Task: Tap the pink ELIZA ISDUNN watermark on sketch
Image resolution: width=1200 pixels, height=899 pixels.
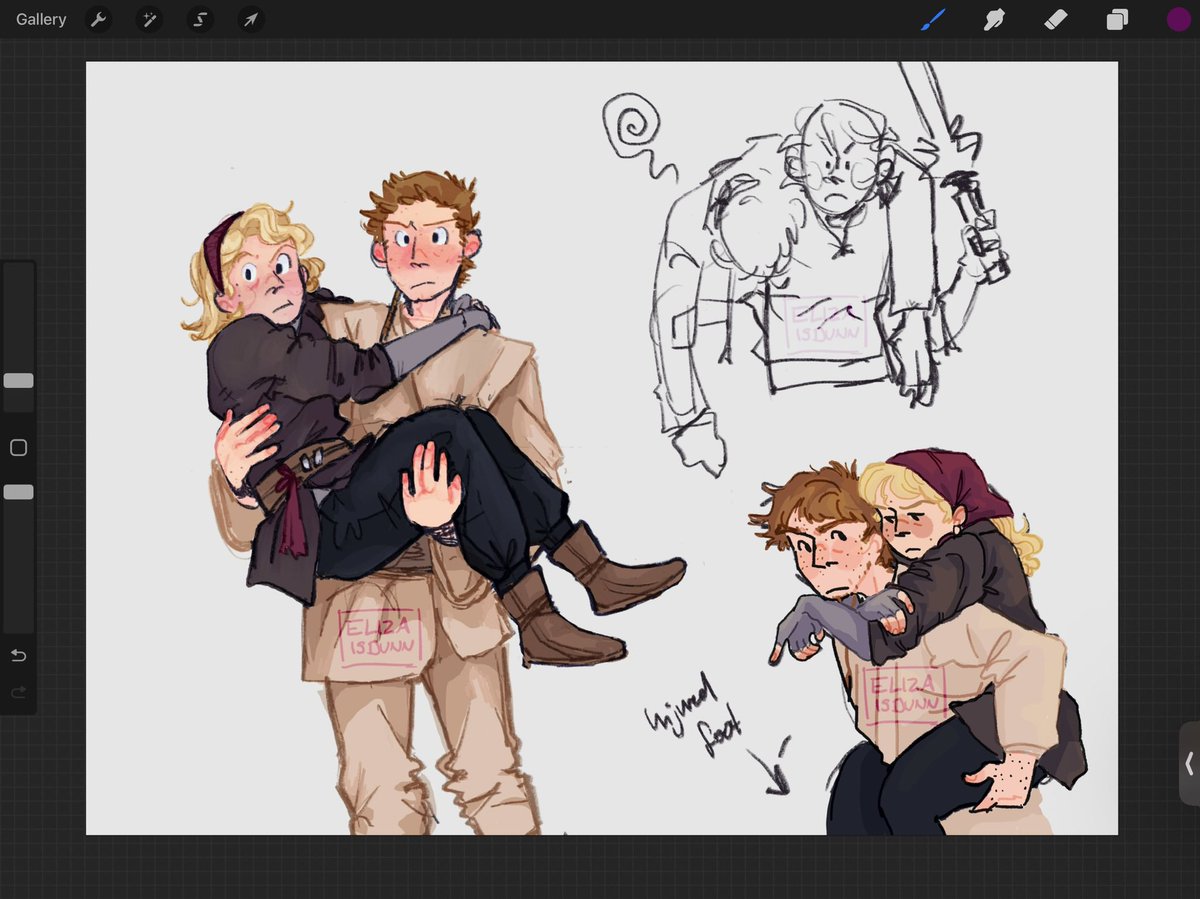Action: pyautogui.click(x=827, y=324)
